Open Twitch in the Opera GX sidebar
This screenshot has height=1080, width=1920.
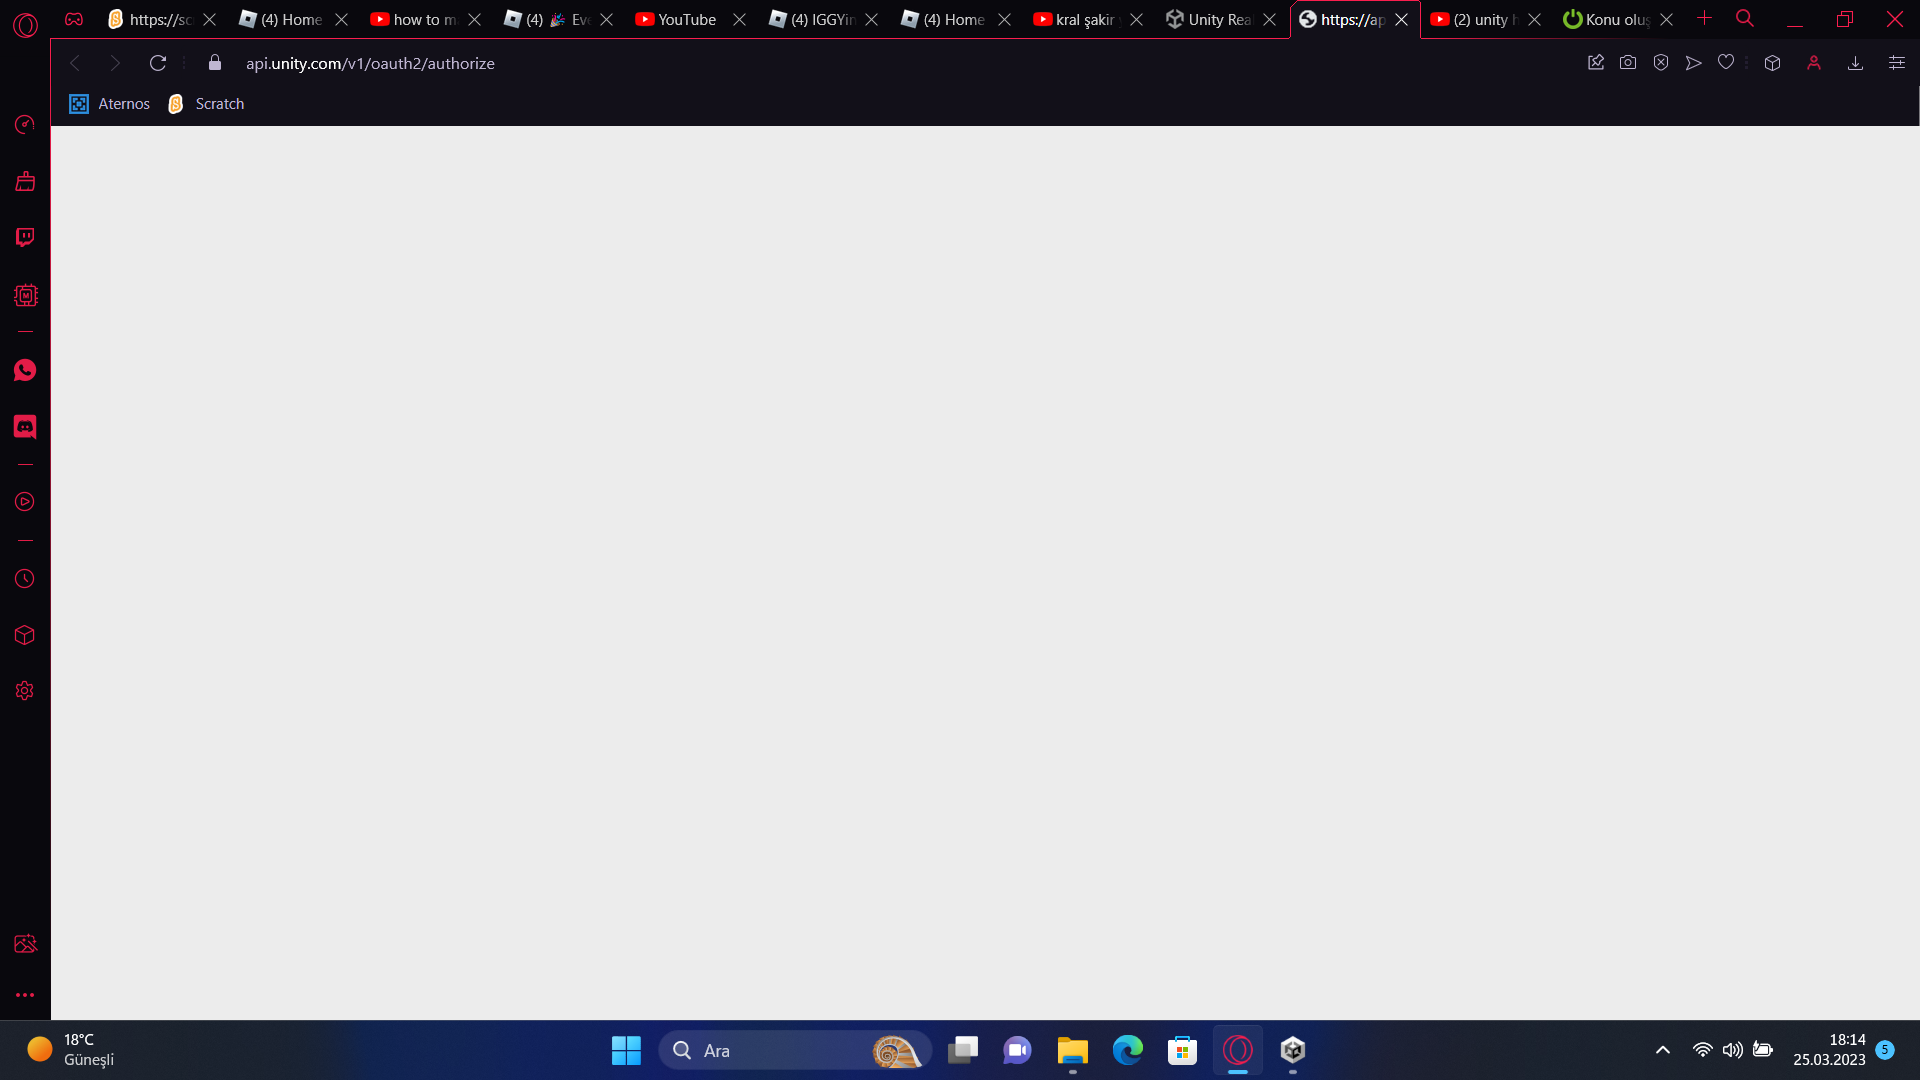tap(25, 237)
